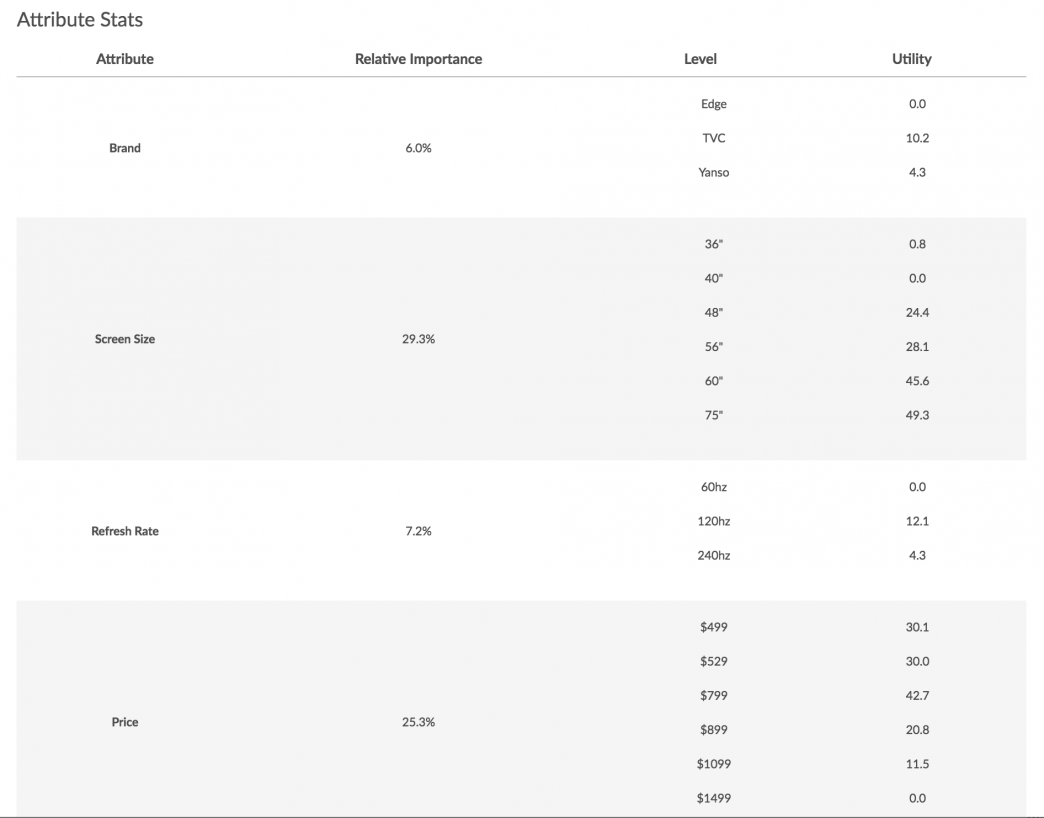Select the Edge brand level
This screenshot has width=1044, height=818.
click(714, 104)
